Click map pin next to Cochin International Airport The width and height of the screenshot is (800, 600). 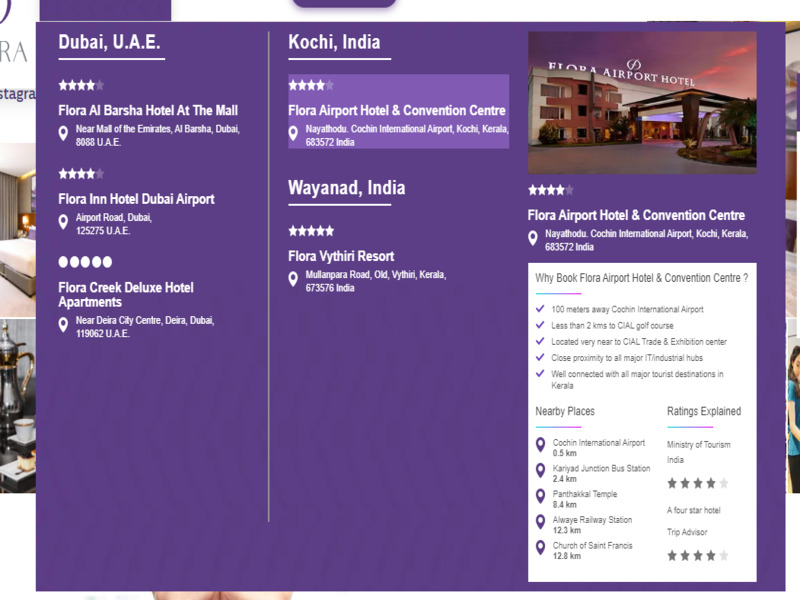tap(541, 446)
